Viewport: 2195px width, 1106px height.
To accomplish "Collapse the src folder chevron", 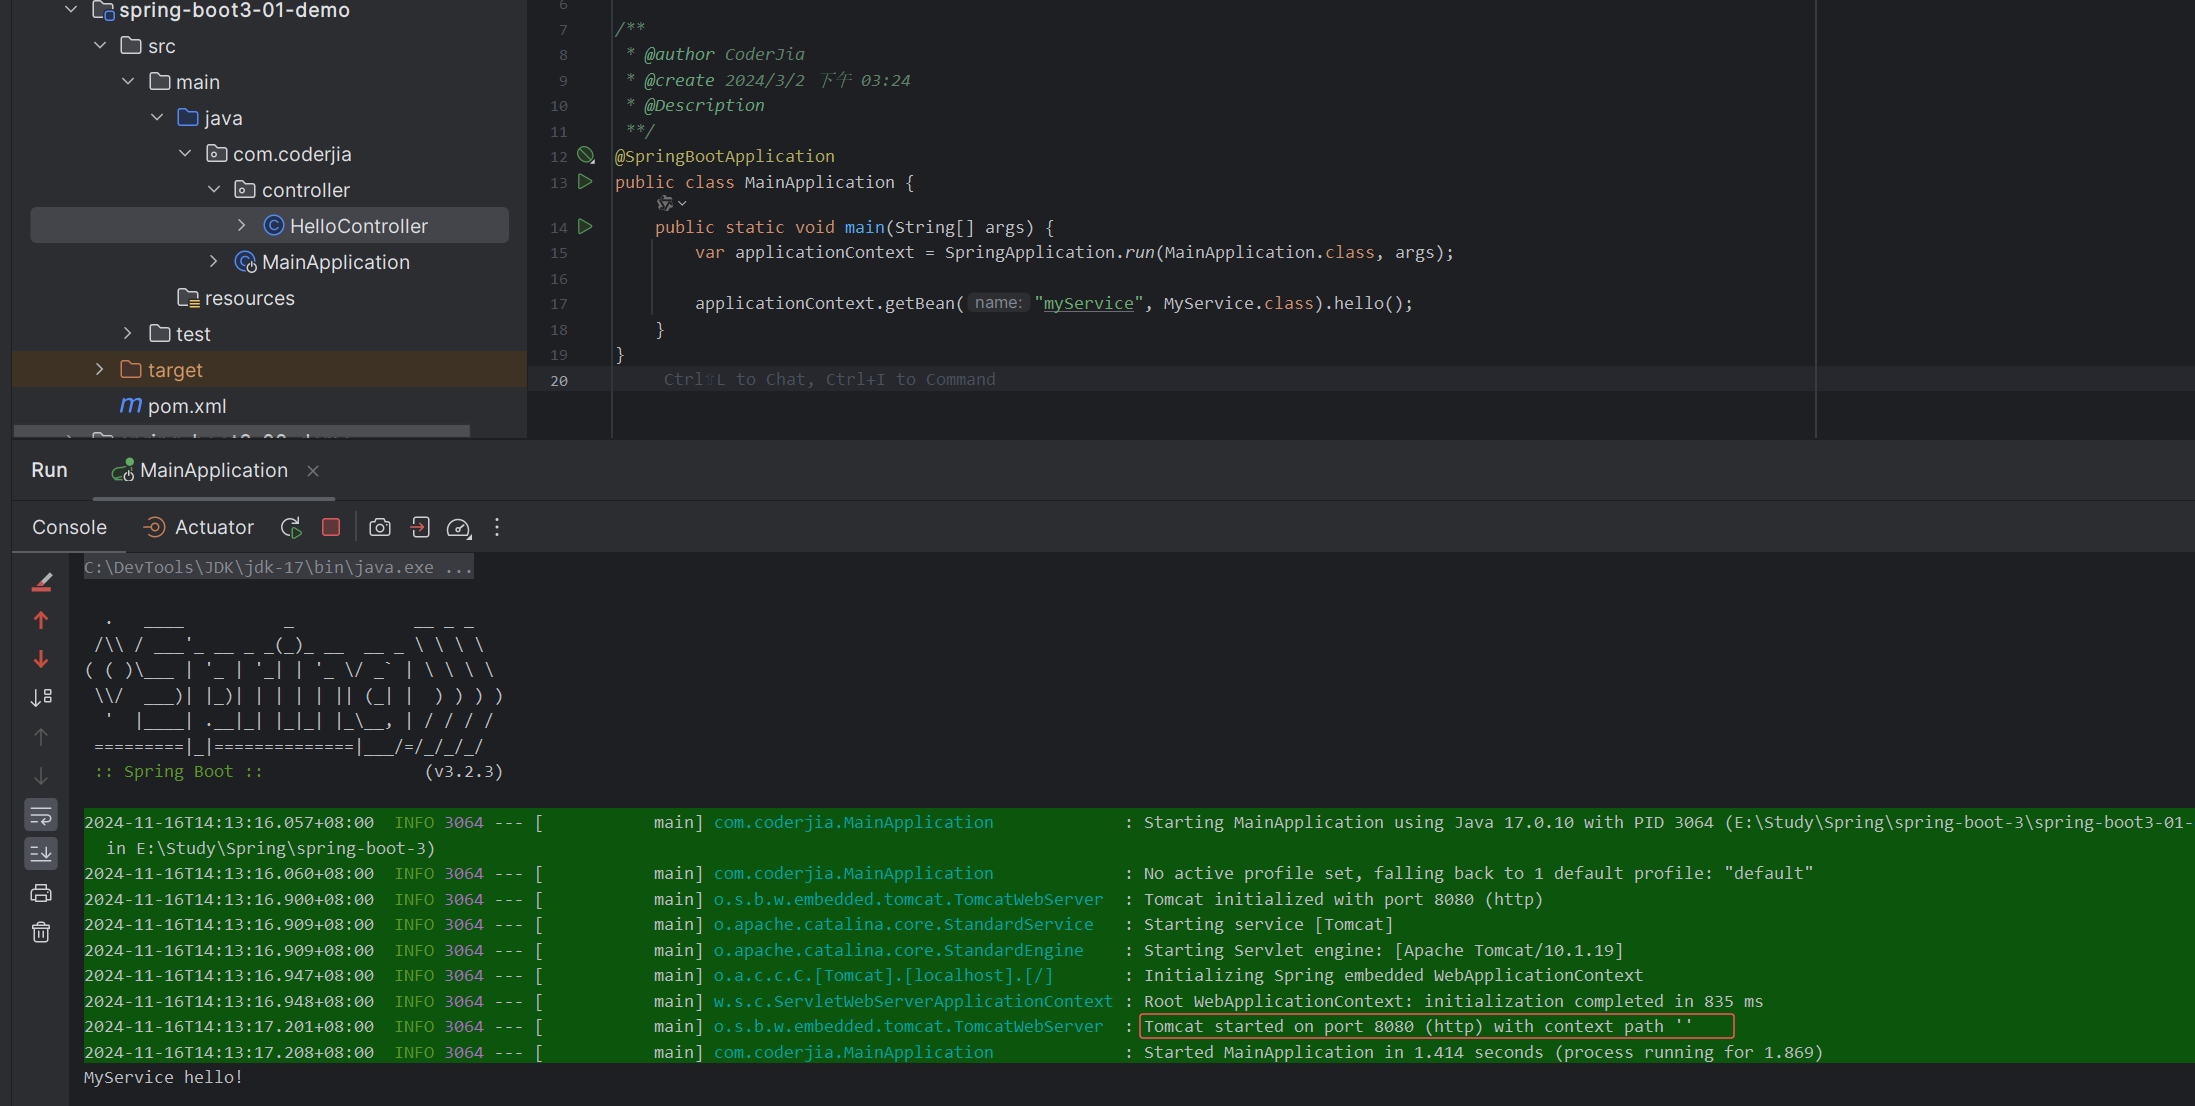I will 100,46.
